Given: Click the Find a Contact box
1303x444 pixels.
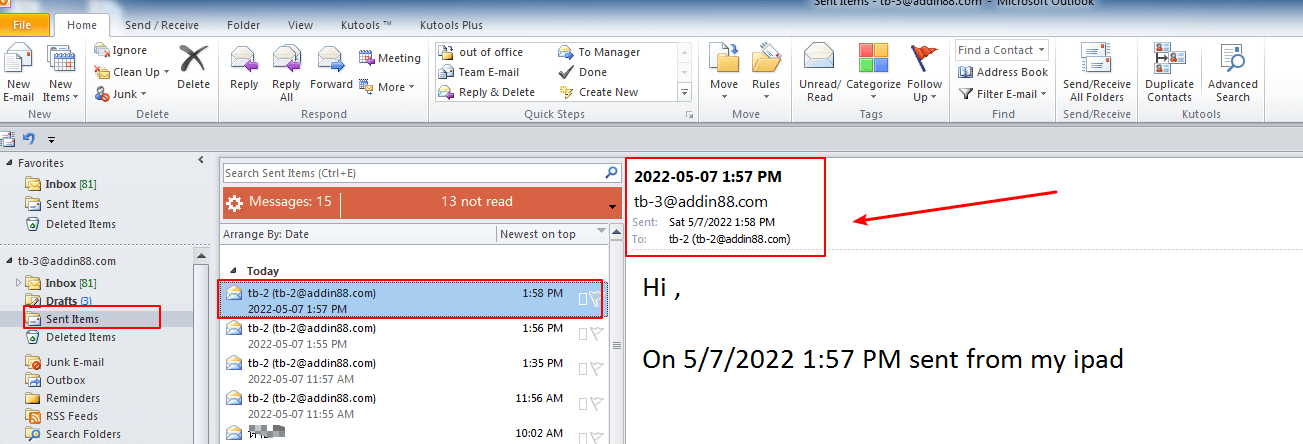Looking at the screenshot, I should [1001, 50].
